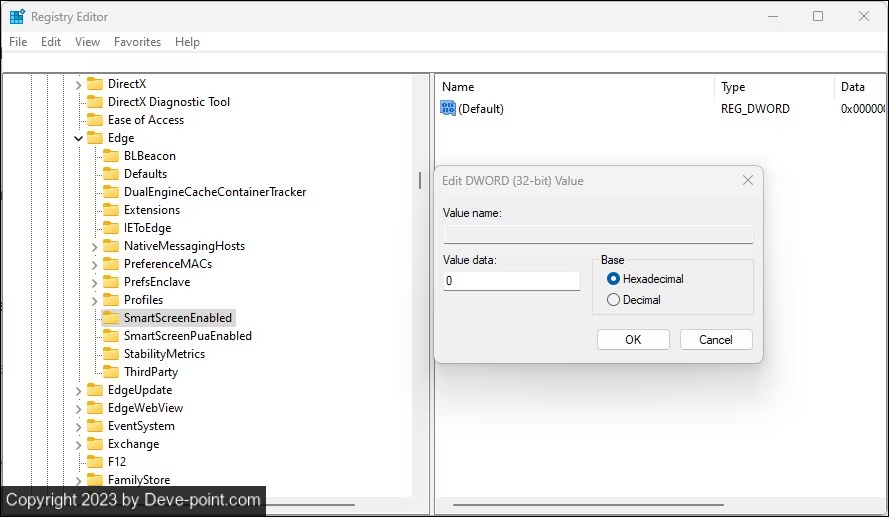Click the Defaults folder icon
The height and width of the screenshot is (517, 889).
pyautogui.click(x=111, y=174)
